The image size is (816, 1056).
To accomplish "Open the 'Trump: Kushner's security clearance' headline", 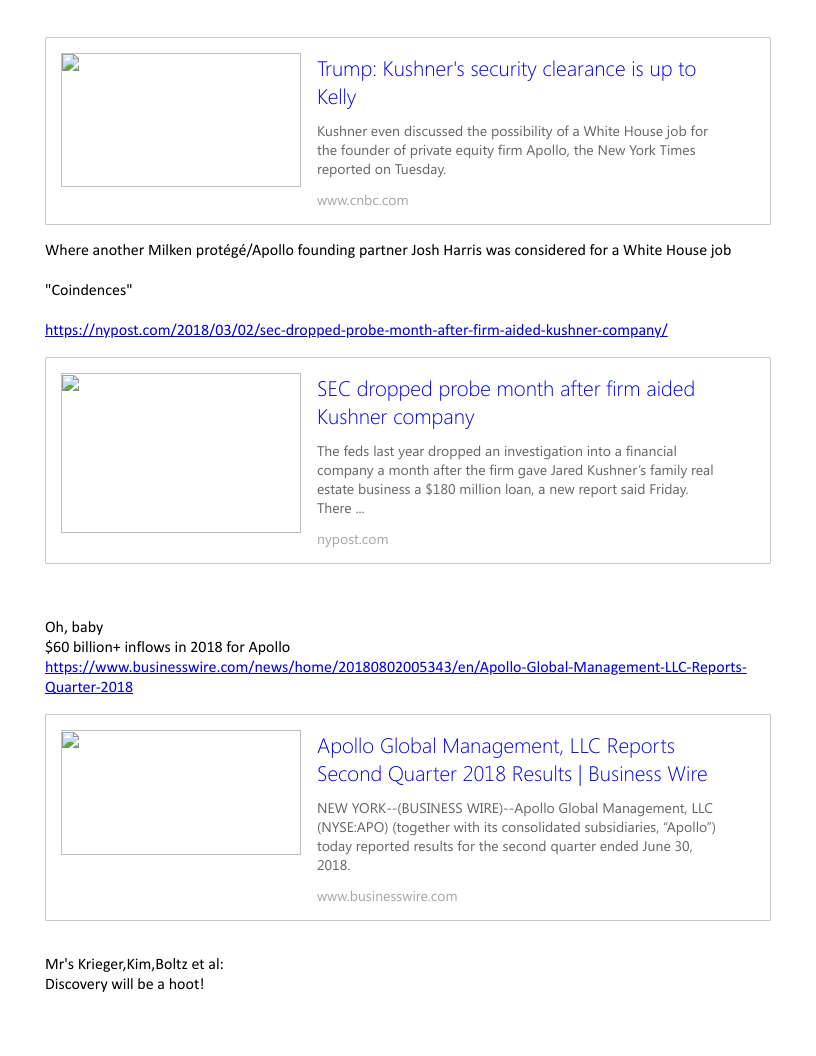I will (506, 83).
